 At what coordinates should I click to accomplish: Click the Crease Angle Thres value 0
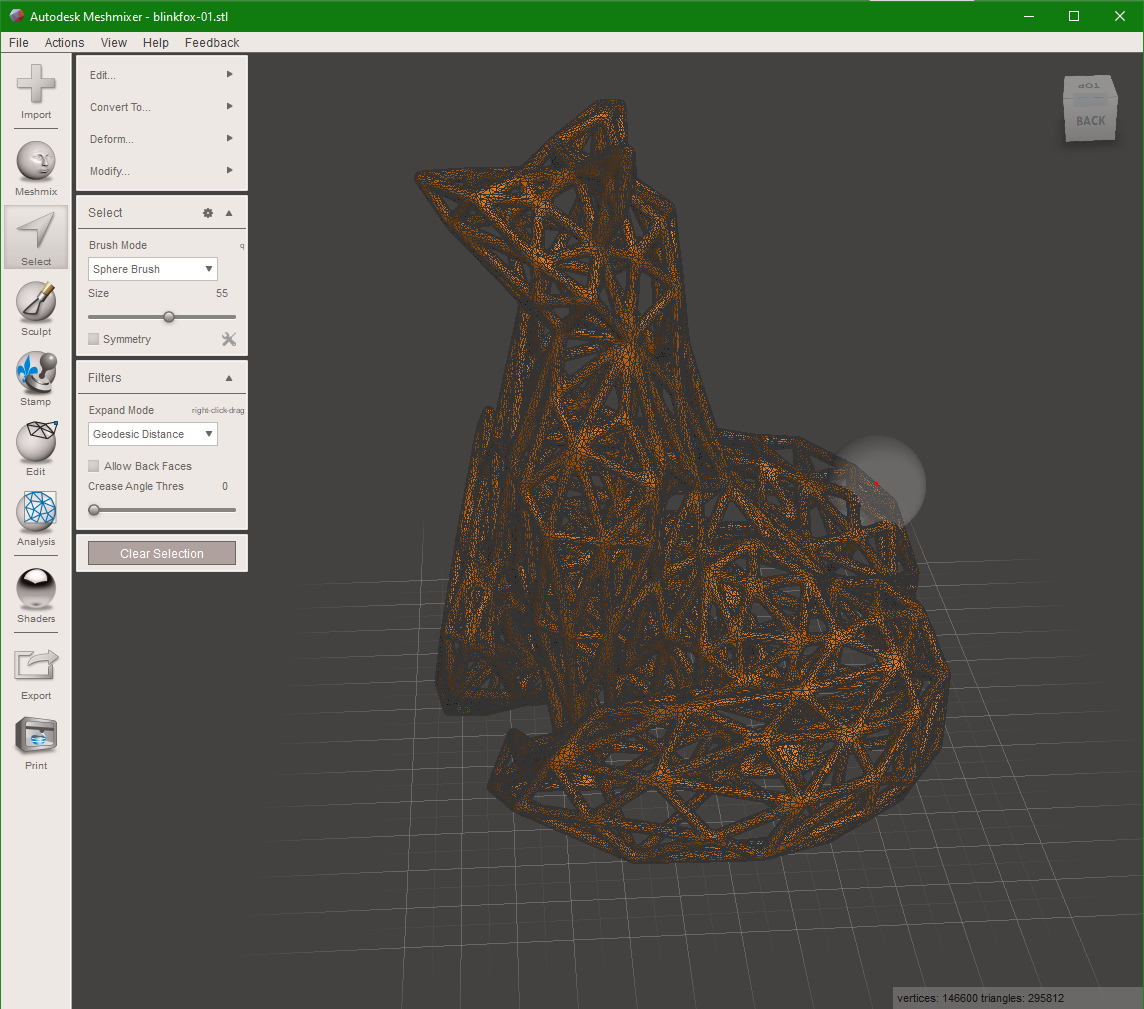point(225,487)
